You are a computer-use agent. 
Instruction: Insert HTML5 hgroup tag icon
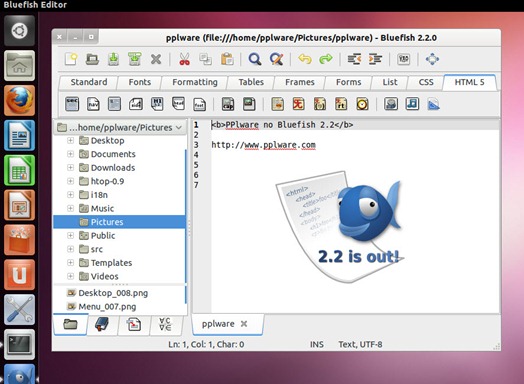(157, 104)
